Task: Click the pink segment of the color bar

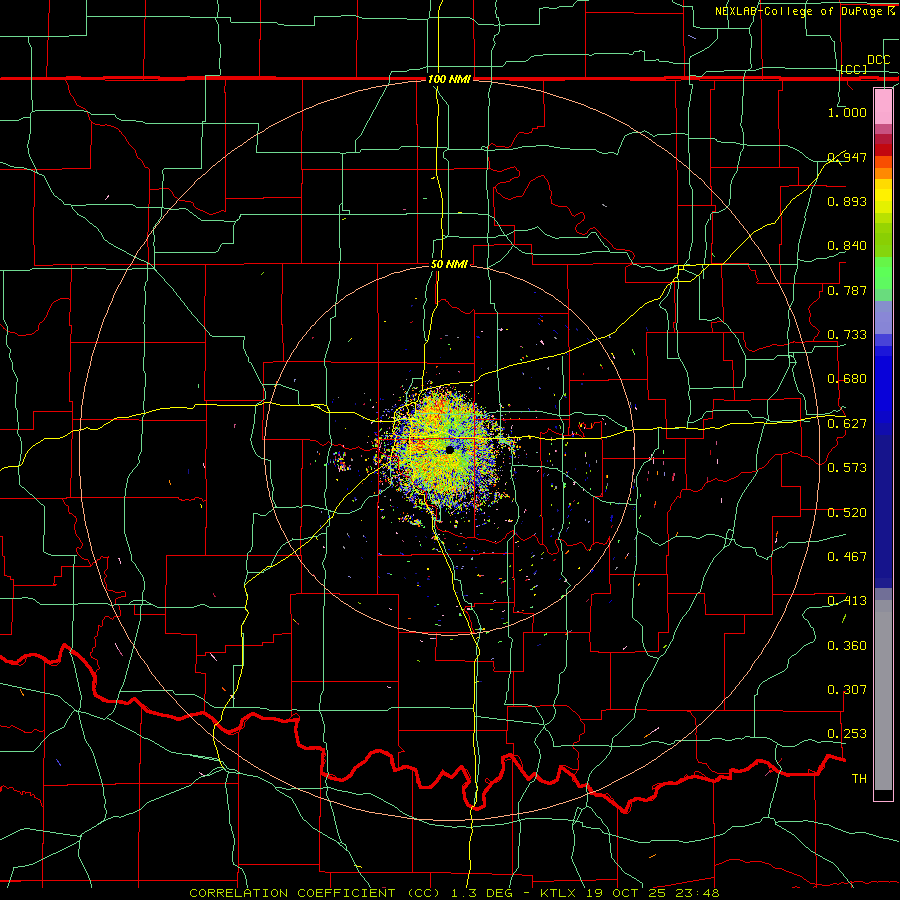Action: click(x=883, y=107)
